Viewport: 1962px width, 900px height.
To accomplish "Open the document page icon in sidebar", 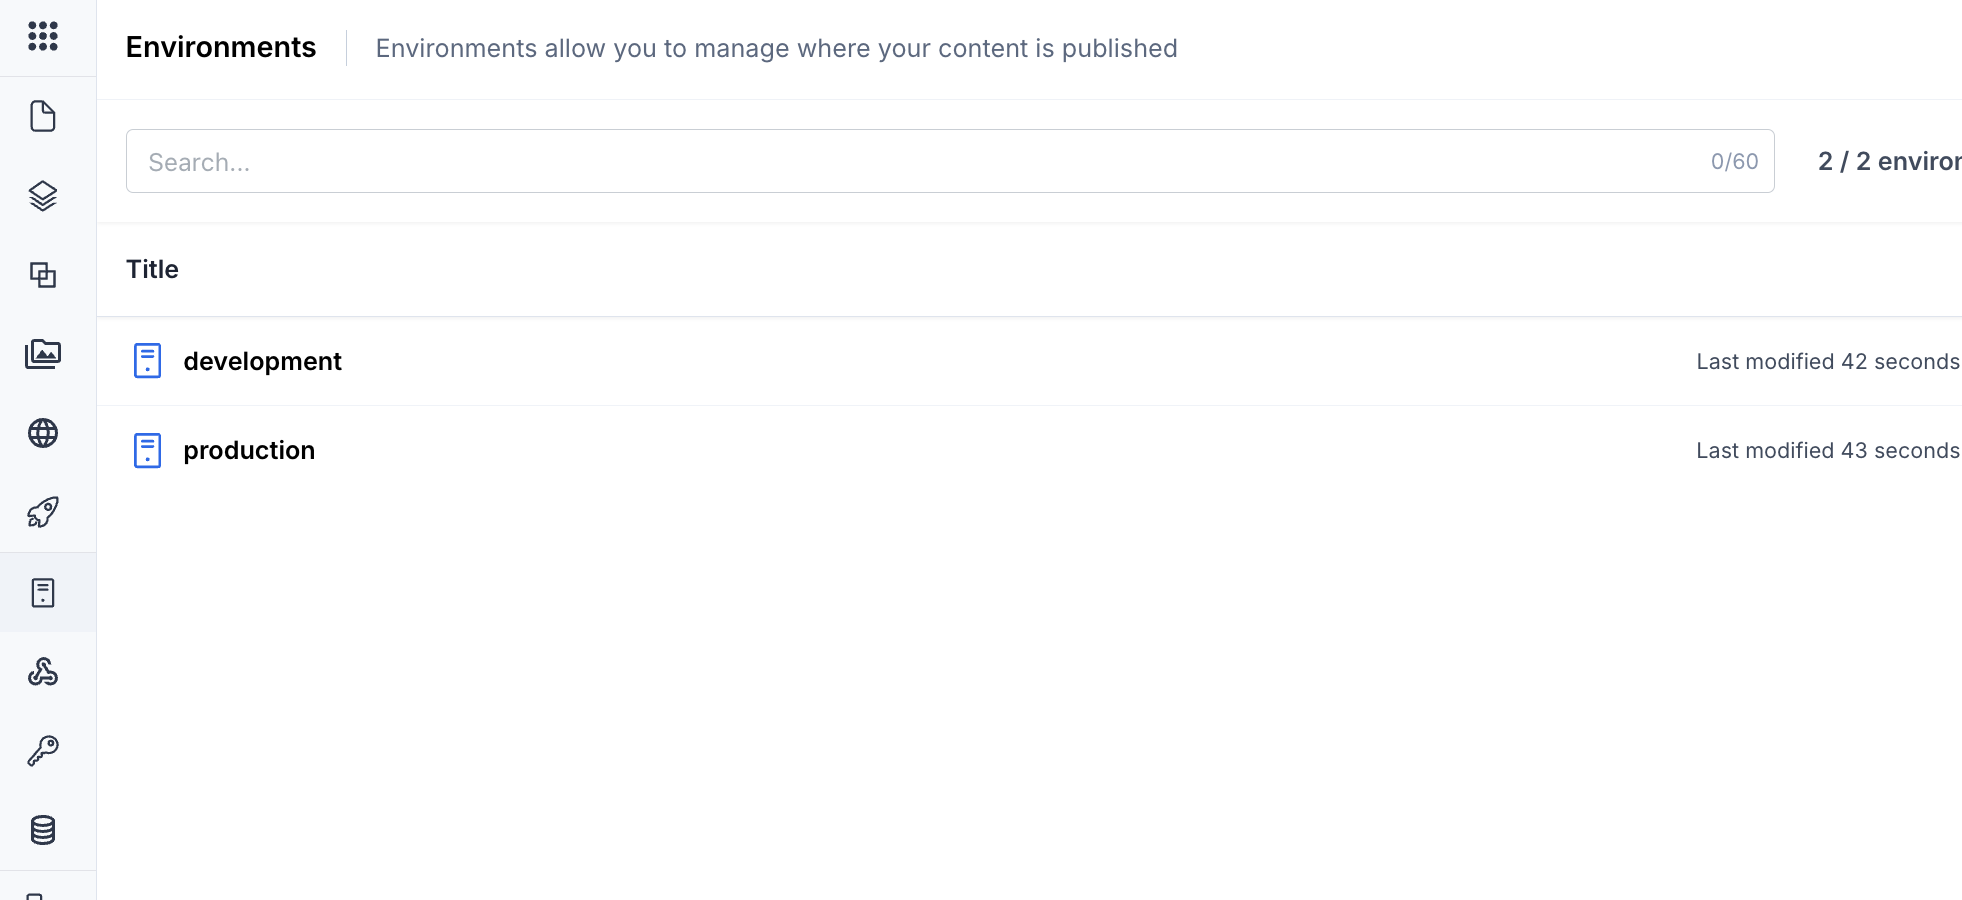I will point(43,116).
